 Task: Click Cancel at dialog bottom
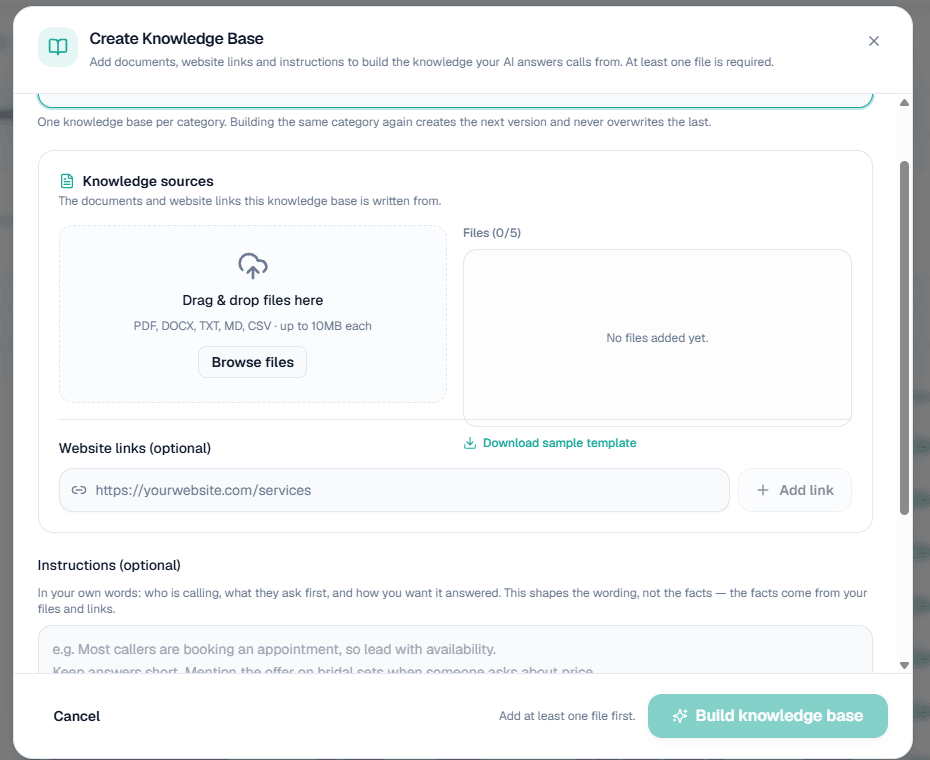coord(77,716)
